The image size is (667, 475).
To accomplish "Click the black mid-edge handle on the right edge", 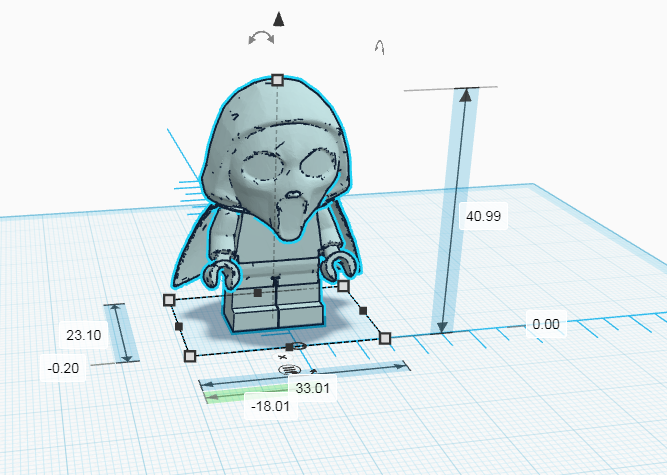I will pyautogui.click(x=363, y=311).
